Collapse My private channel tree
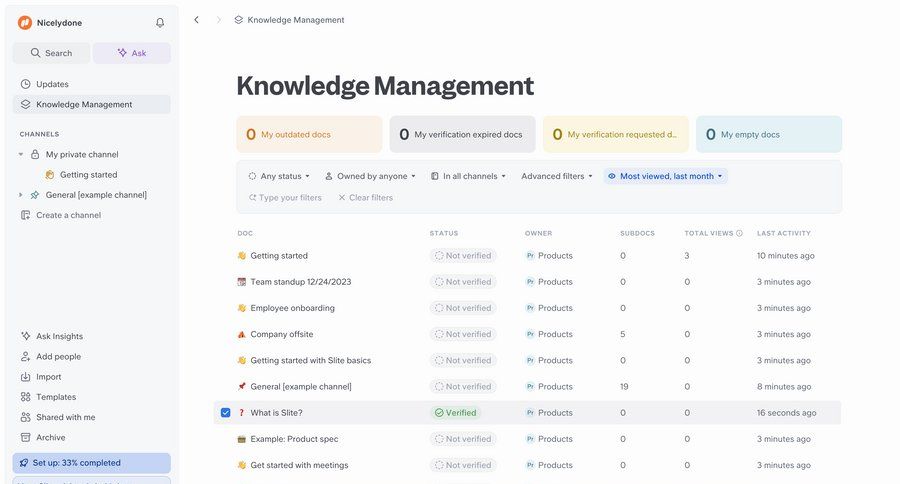 coord(21,155)
